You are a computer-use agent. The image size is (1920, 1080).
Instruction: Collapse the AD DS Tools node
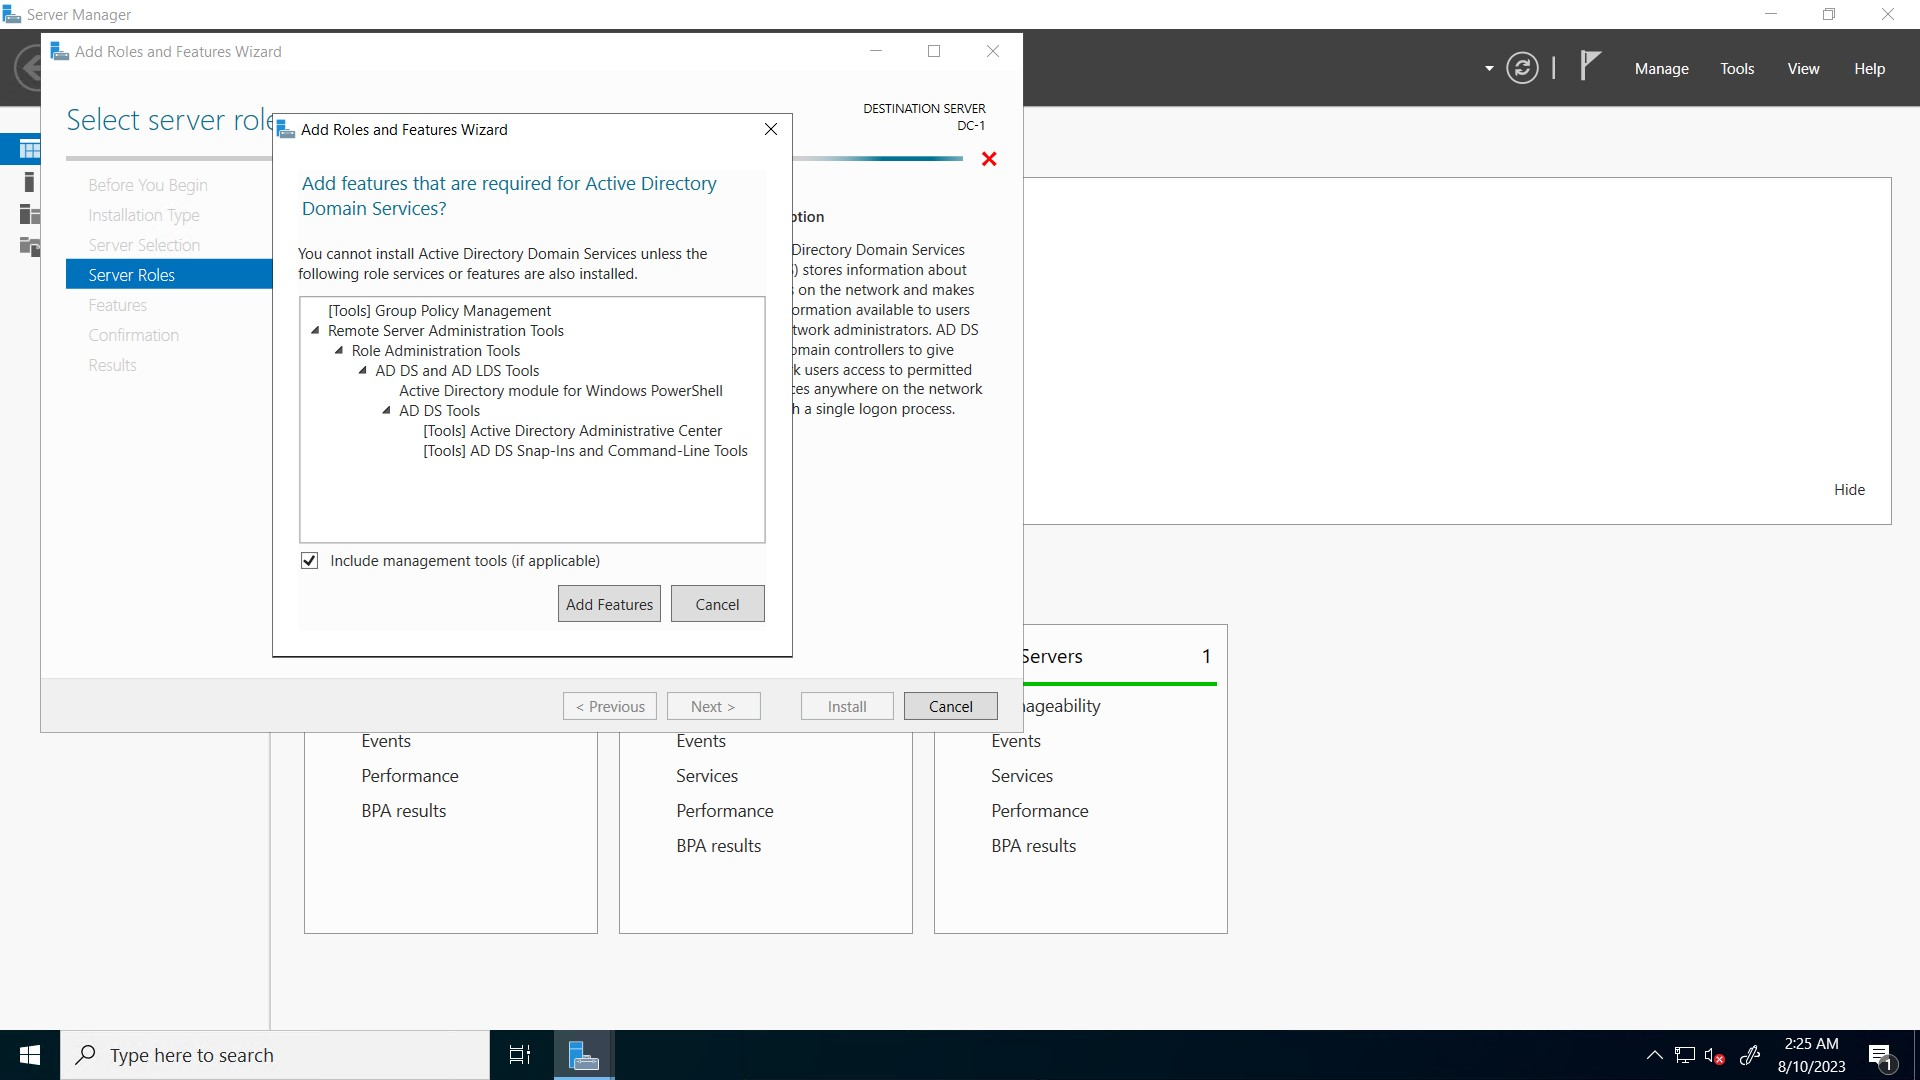386,411
